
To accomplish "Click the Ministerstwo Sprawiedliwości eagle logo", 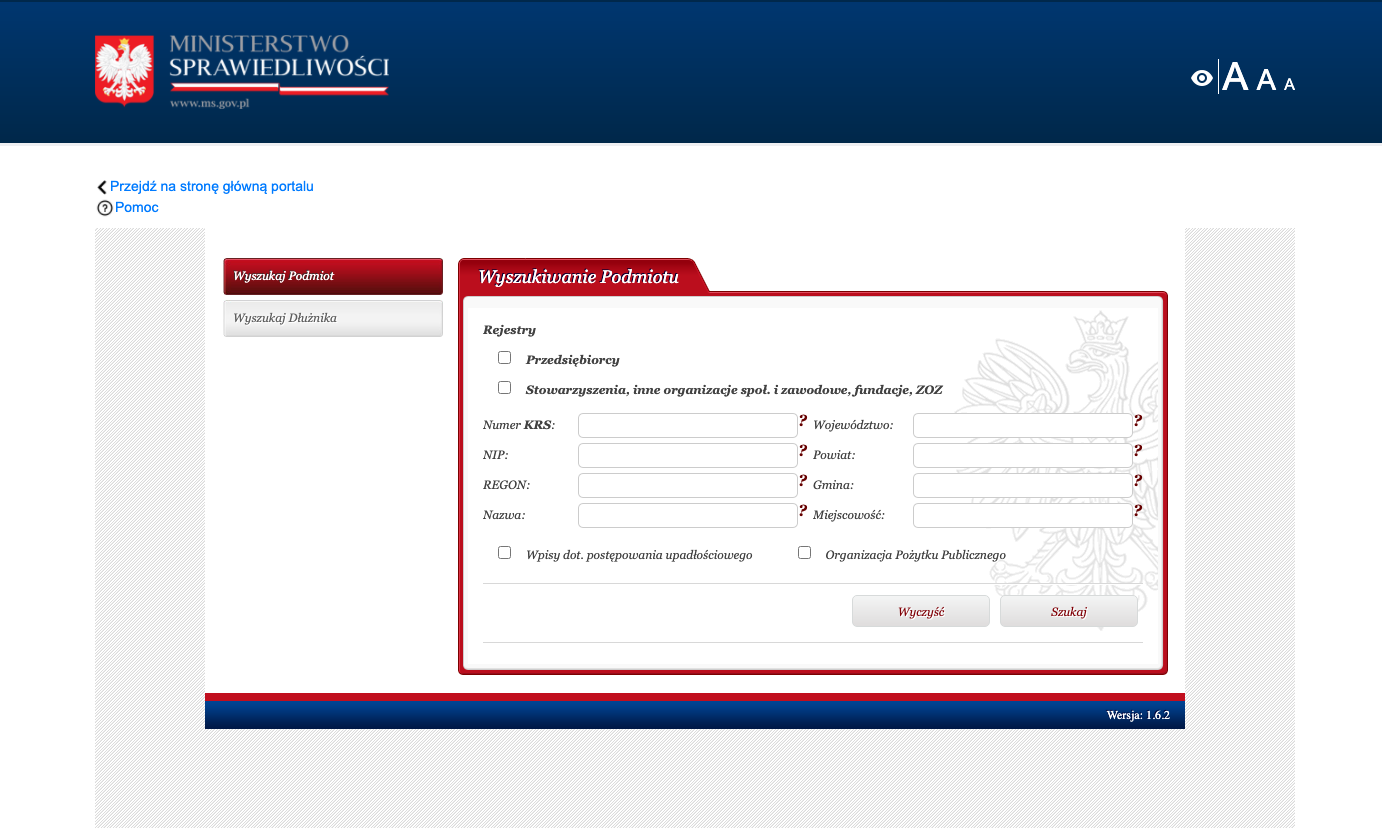I will pos(124,69).
